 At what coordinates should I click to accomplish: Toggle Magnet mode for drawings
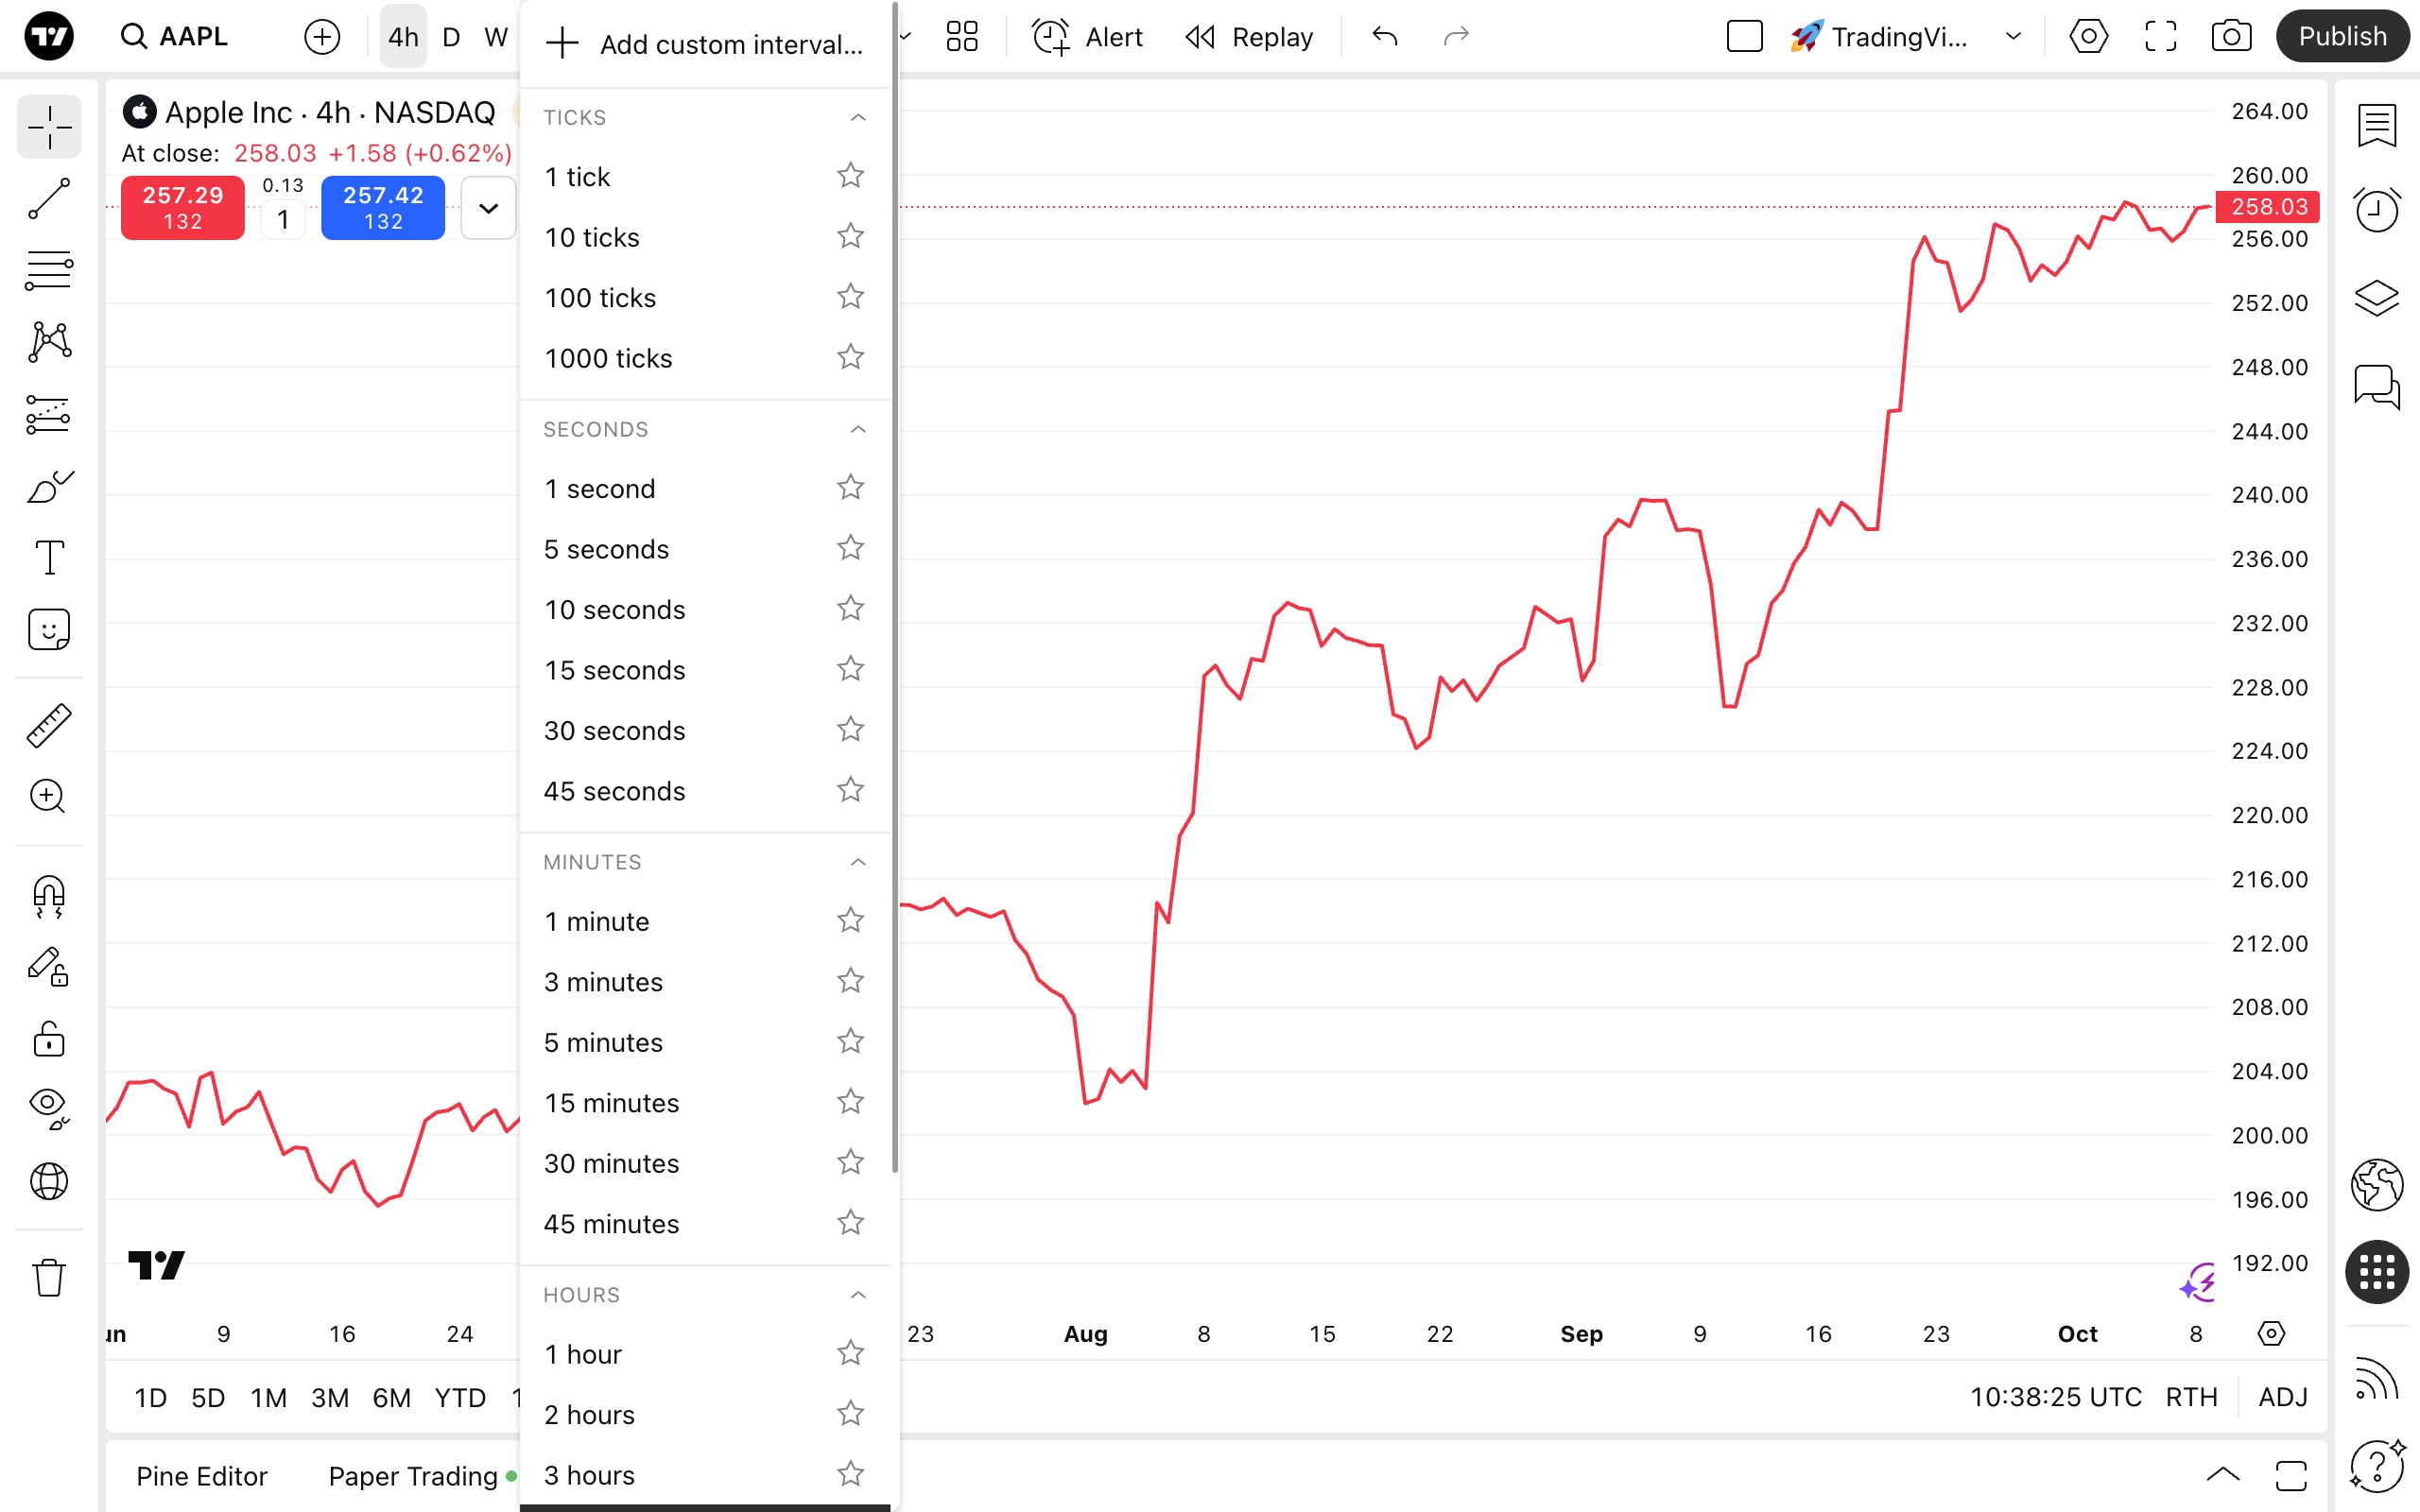coord(48,895)
